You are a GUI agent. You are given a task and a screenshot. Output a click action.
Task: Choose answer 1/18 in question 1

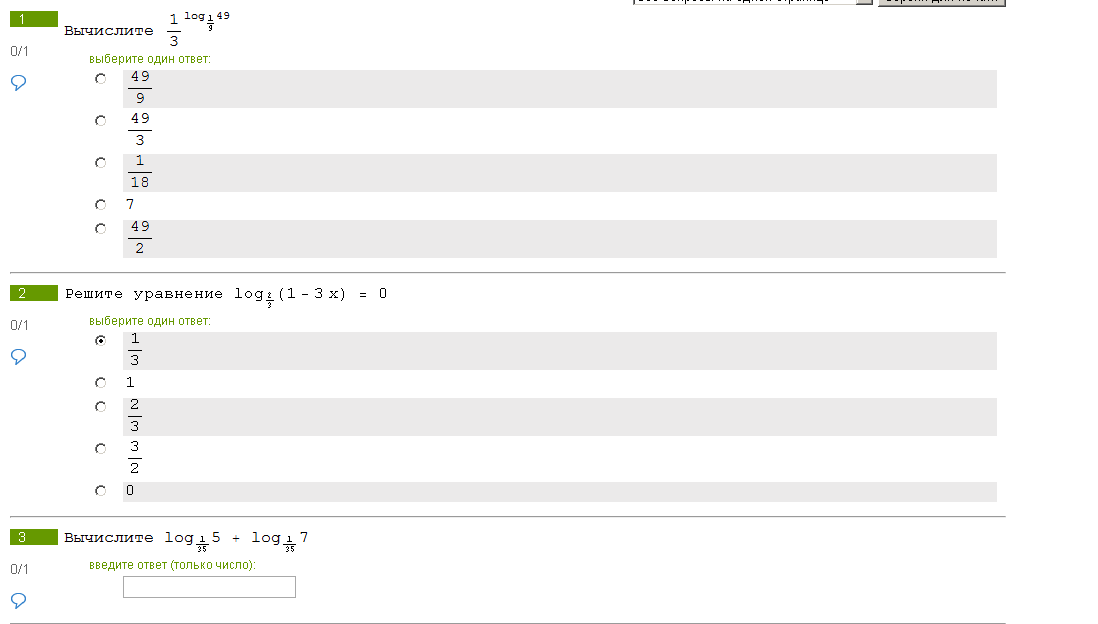(x=100, y=162)
